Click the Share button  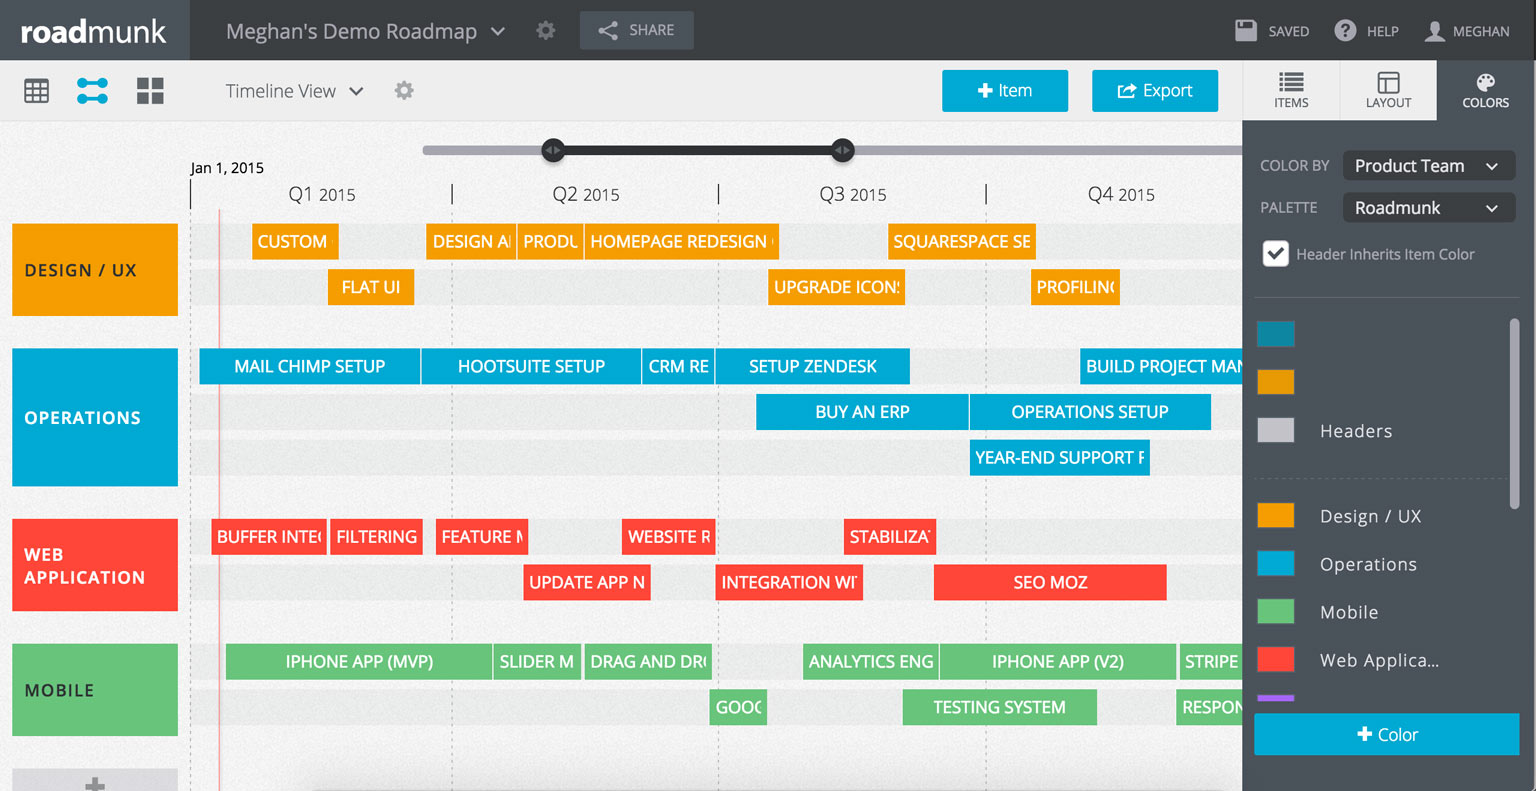[637, 31]
